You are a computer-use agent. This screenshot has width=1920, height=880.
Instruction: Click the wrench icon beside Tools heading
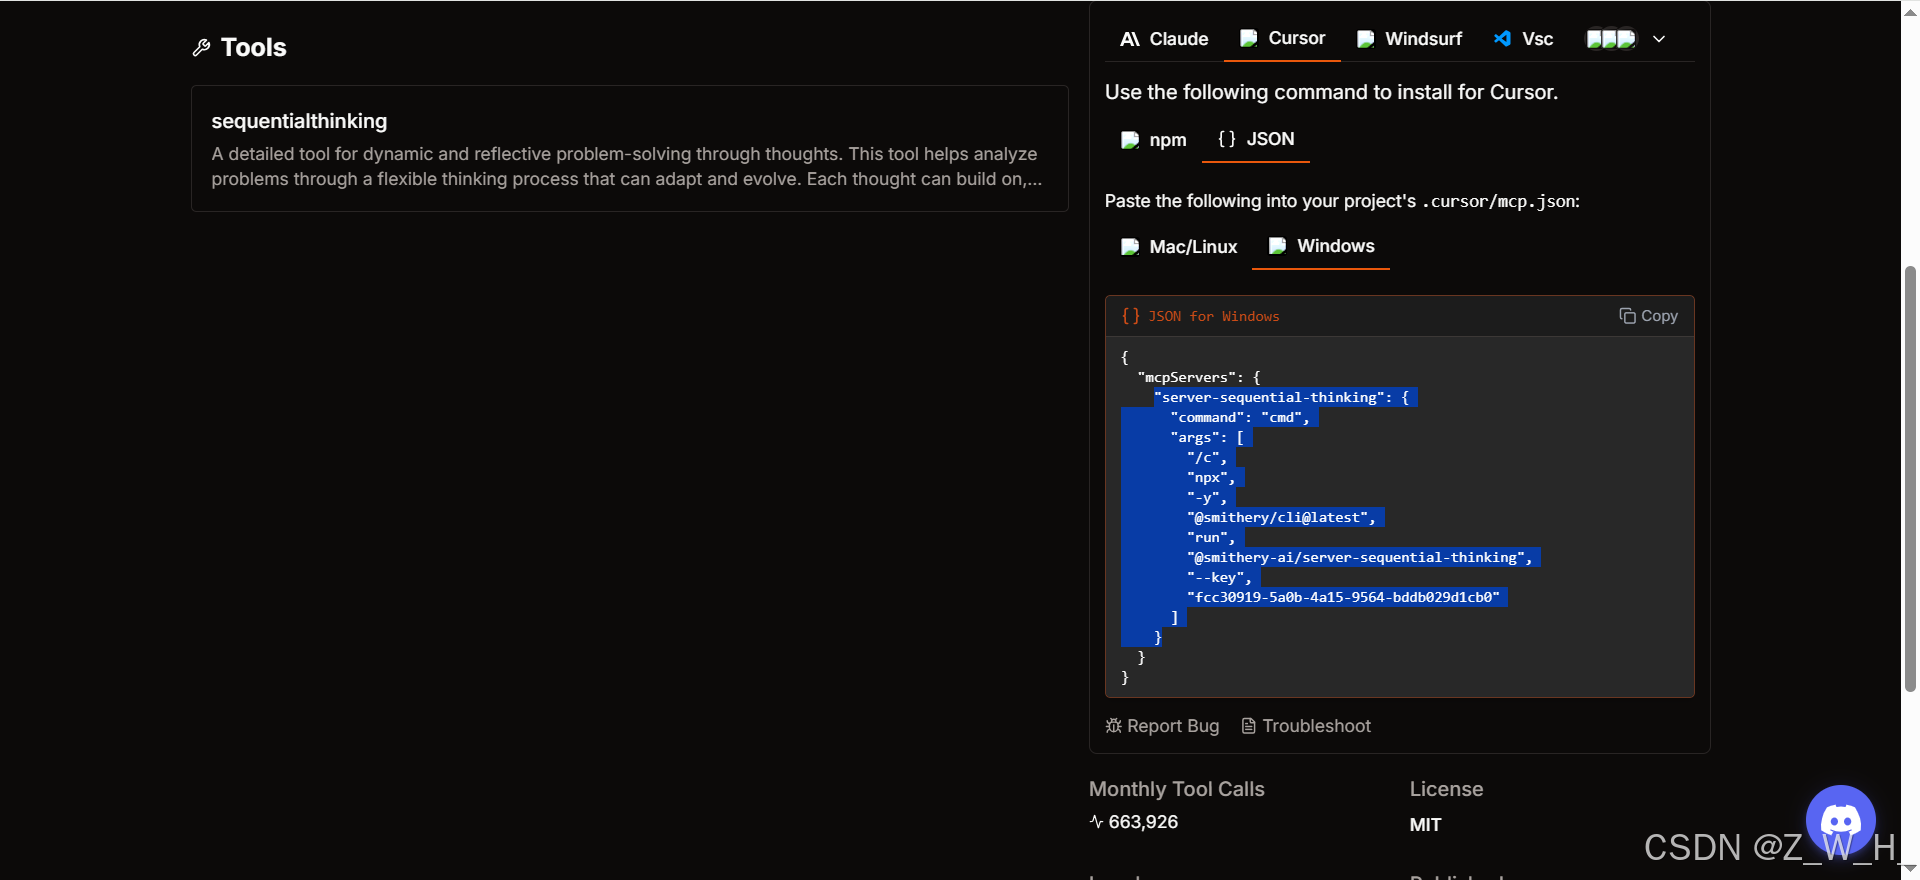(x=201, y=48)
